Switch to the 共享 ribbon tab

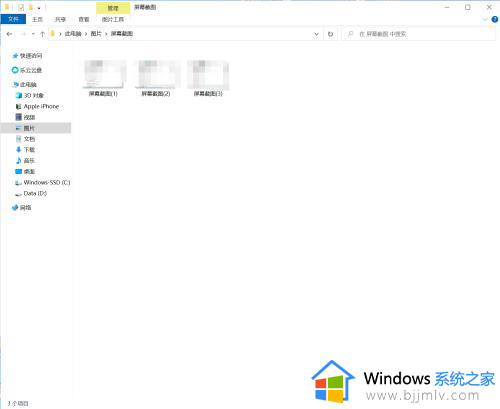(60, 19)
